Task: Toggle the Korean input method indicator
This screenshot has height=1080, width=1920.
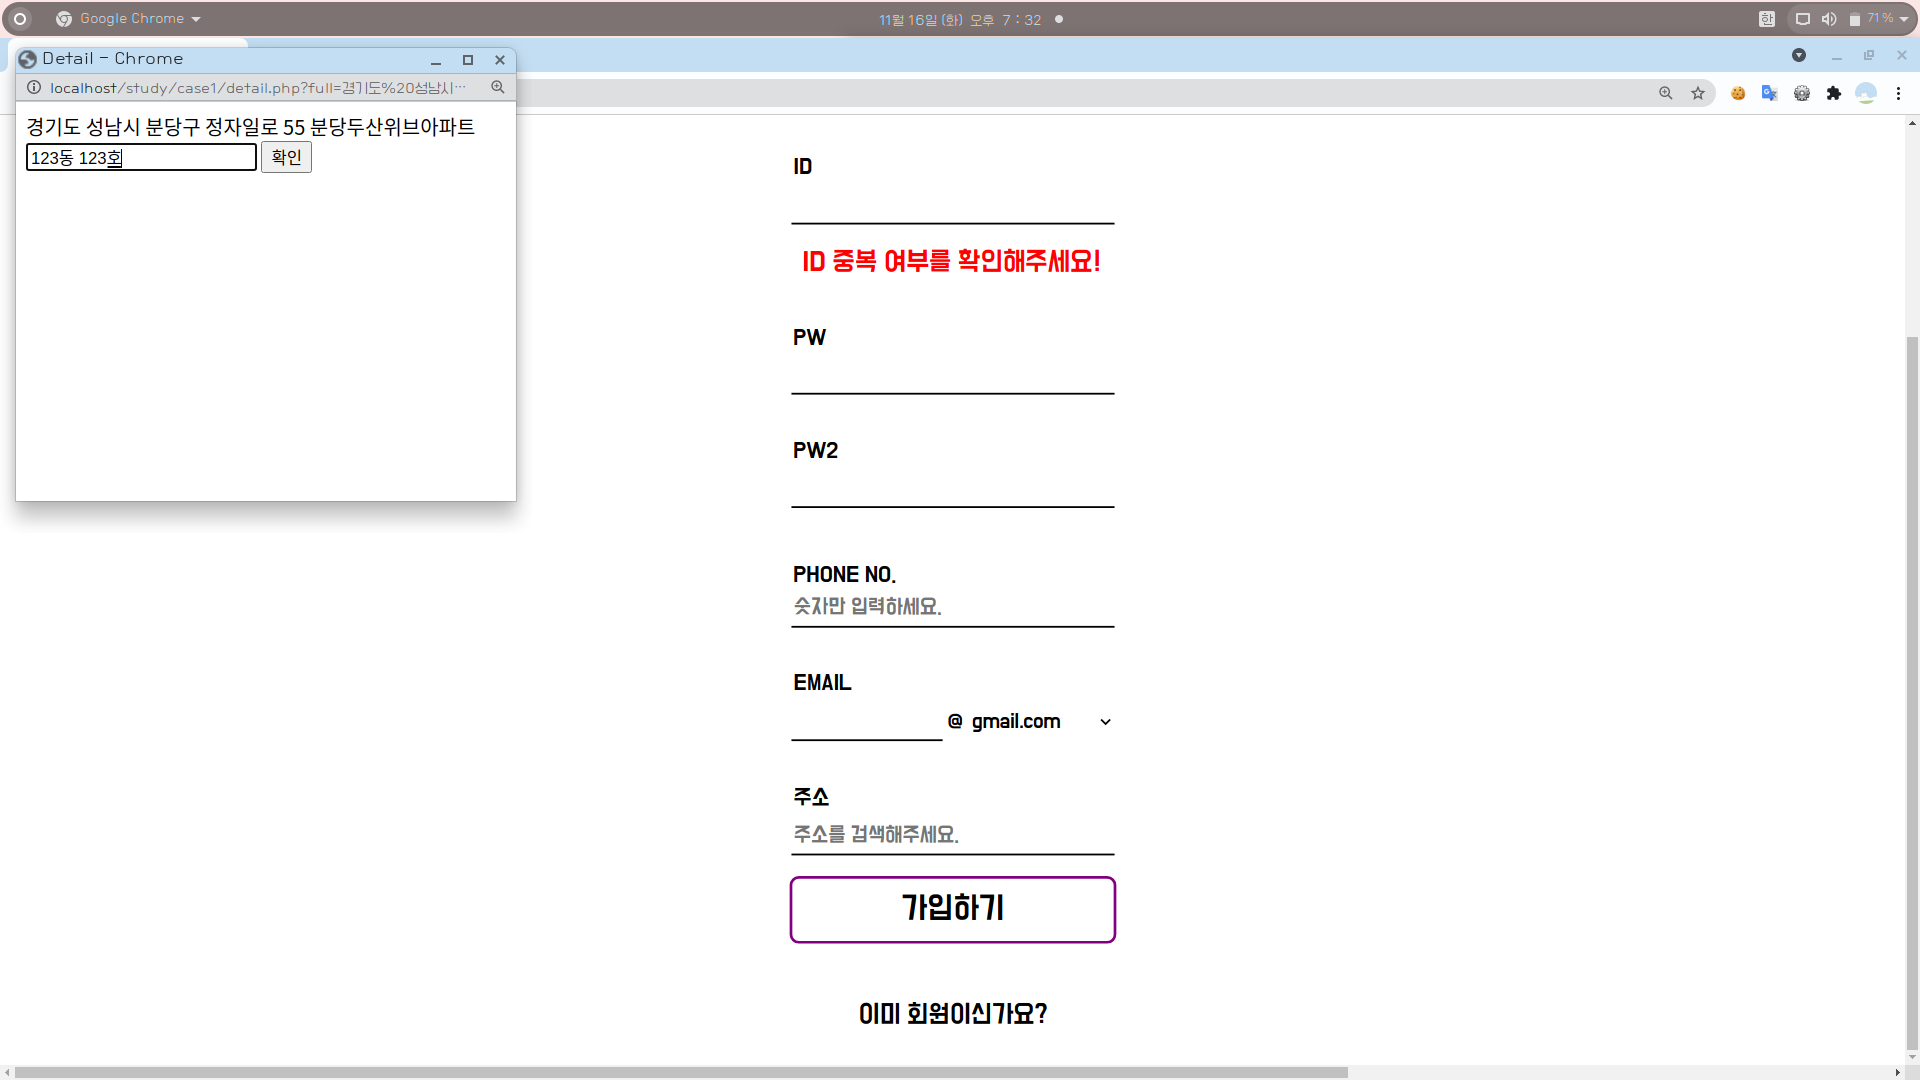Action: click(1767, 19)
